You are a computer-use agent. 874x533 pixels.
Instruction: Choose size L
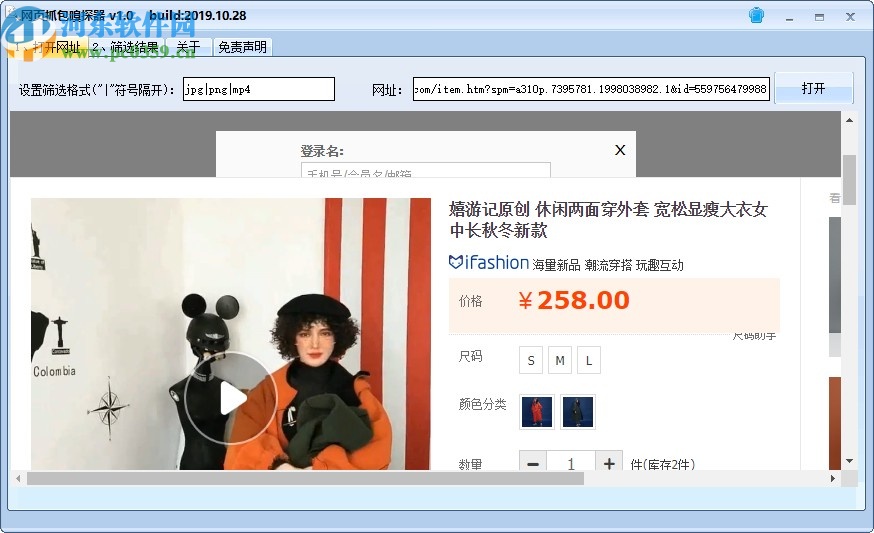pyautogui.click(x=589, y=361)
